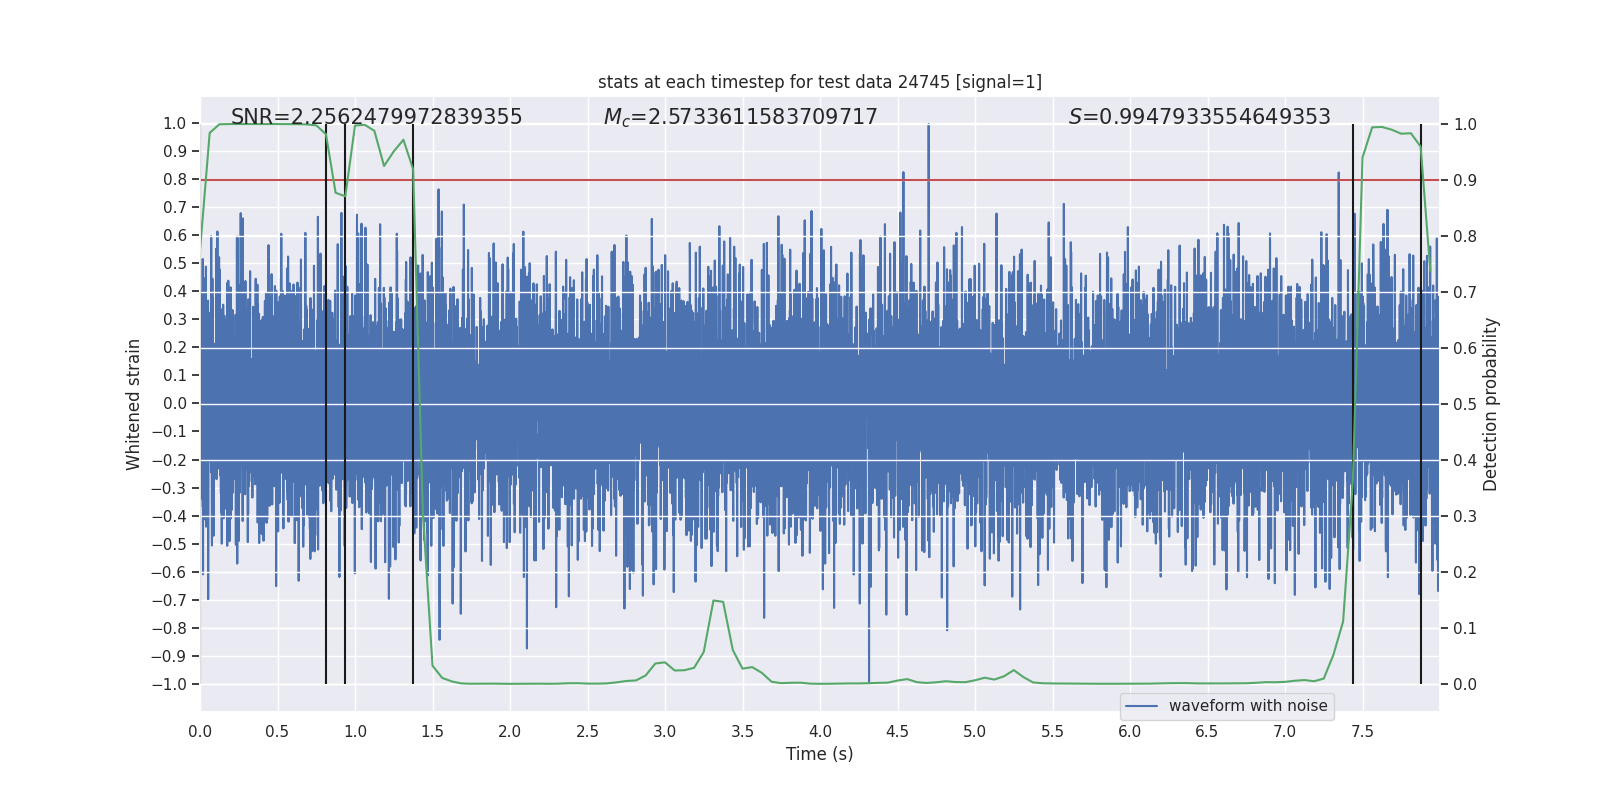Click the vertical black marker just before 1.5 s
Viewport: 1600px width, 800px height.
click(x=413, y=404)
